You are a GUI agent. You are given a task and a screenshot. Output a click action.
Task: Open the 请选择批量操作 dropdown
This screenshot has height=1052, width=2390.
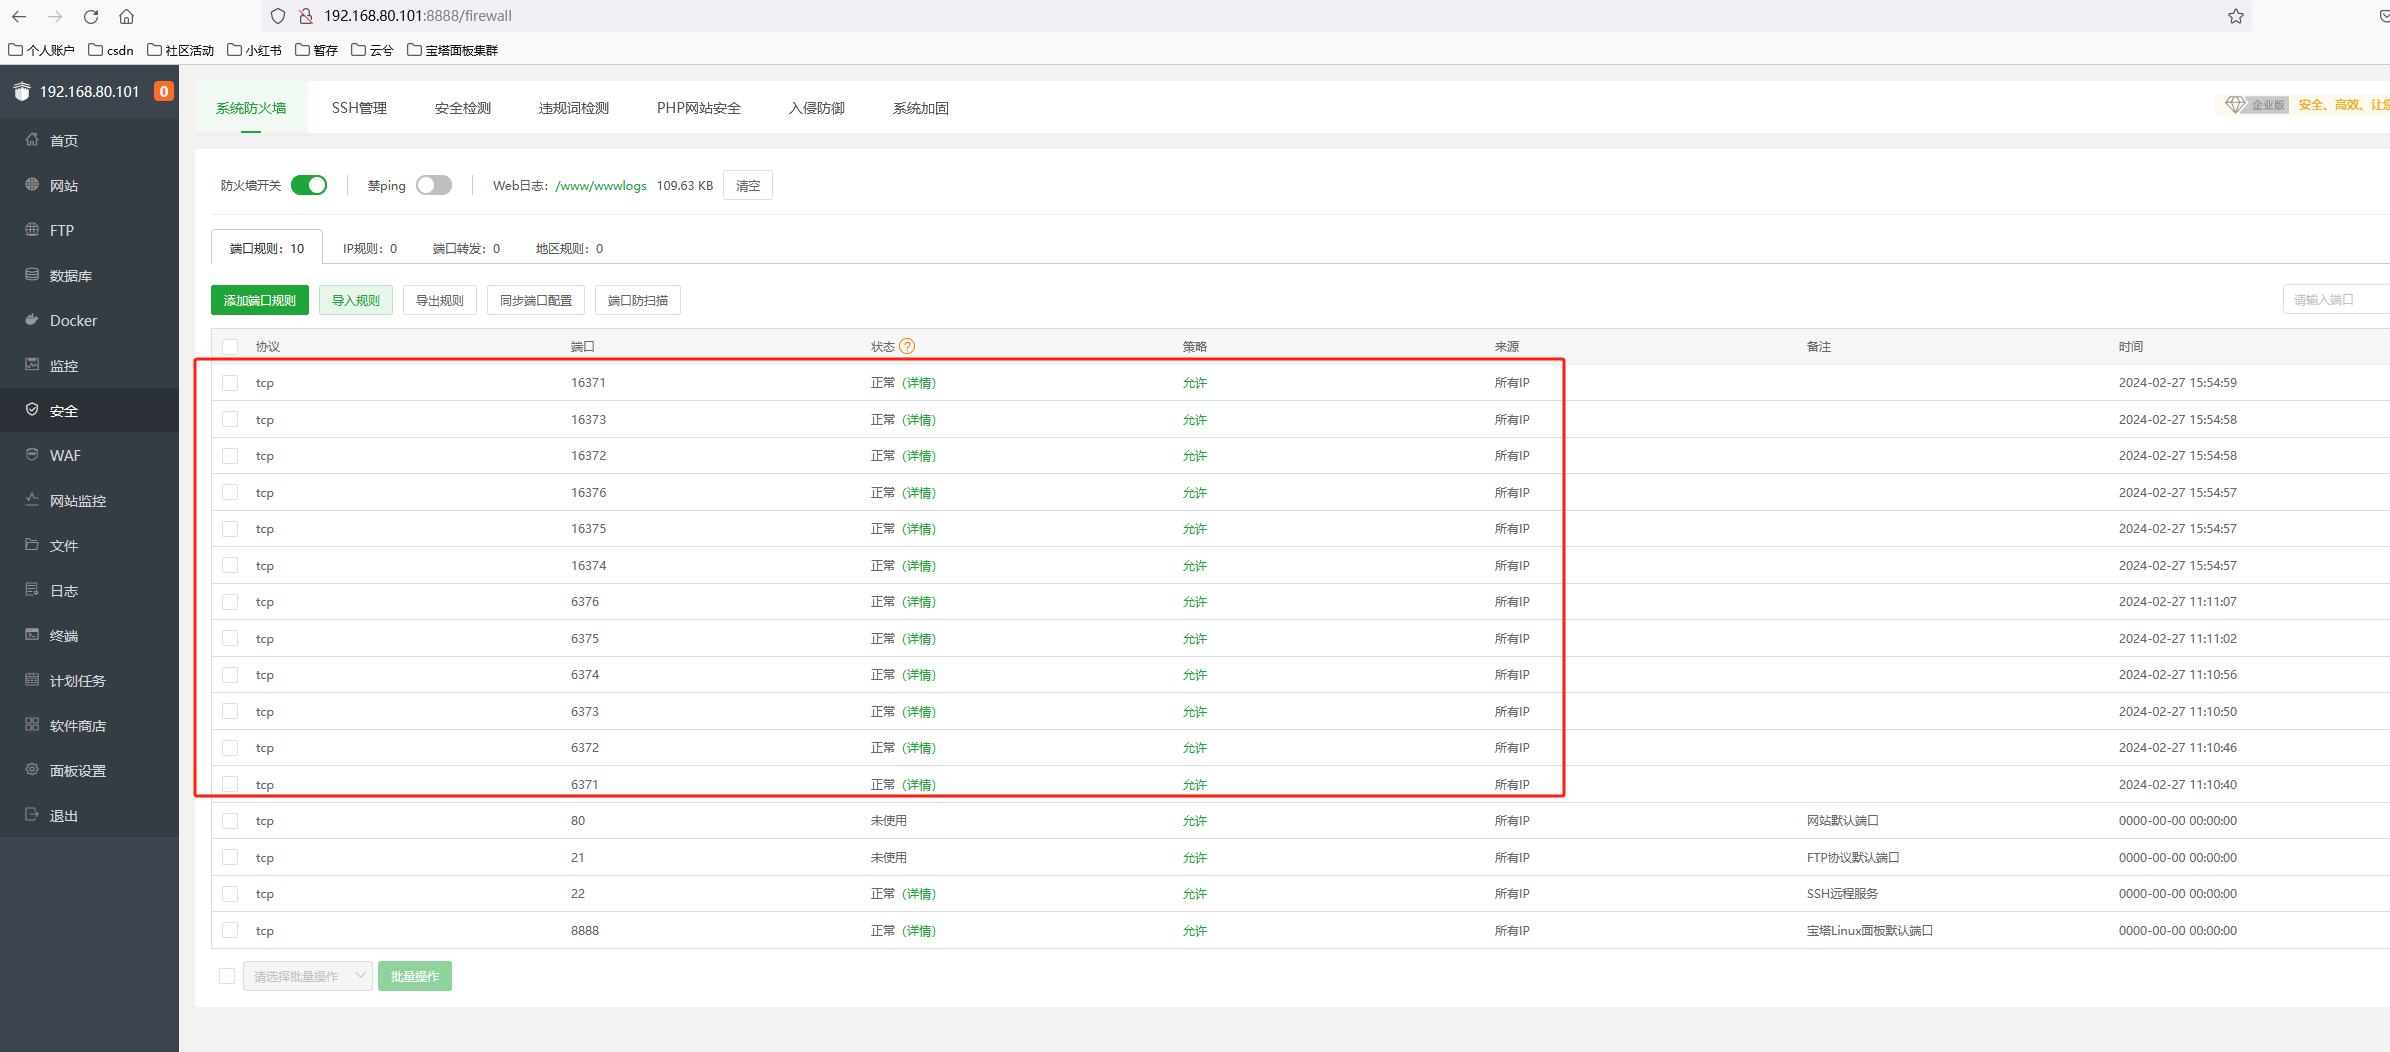308,976
